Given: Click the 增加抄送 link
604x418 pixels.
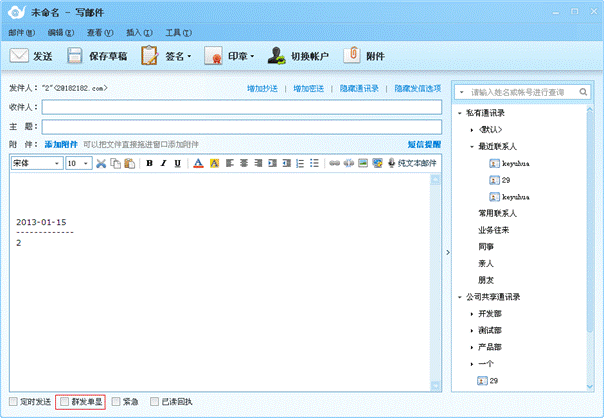Looking at the screenshot, I should (264, 89).
